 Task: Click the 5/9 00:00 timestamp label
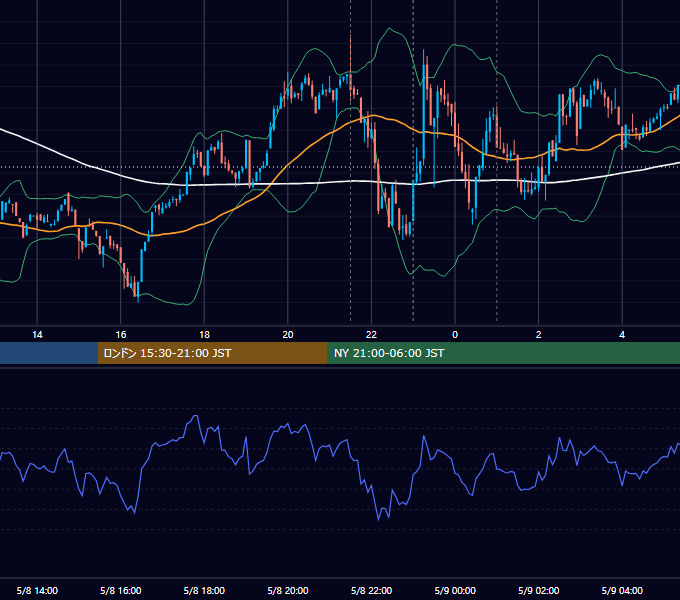pos(455,590)
